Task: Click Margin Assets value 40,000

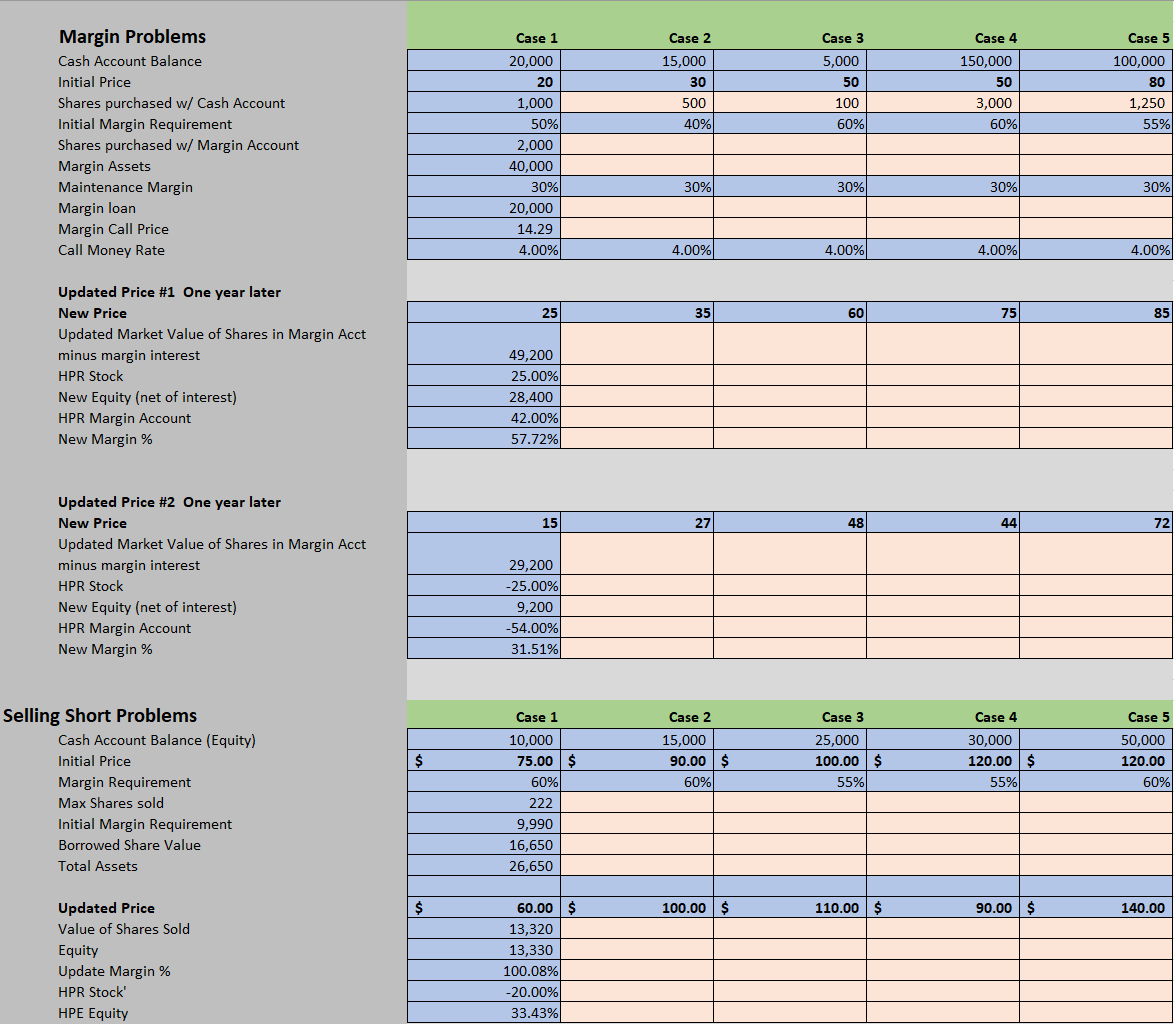Action: [x=484, y=165]
